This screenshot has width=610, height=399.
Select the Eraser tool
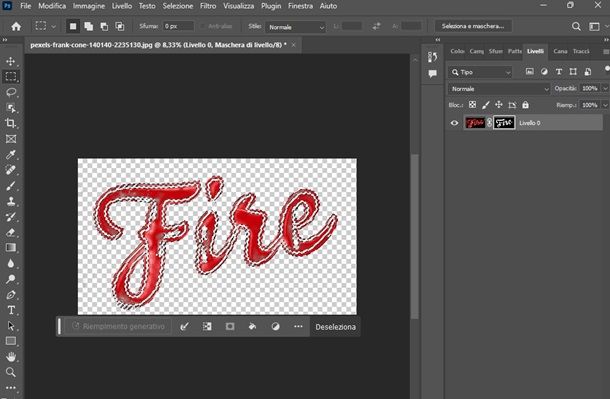(x=11, y=232)
